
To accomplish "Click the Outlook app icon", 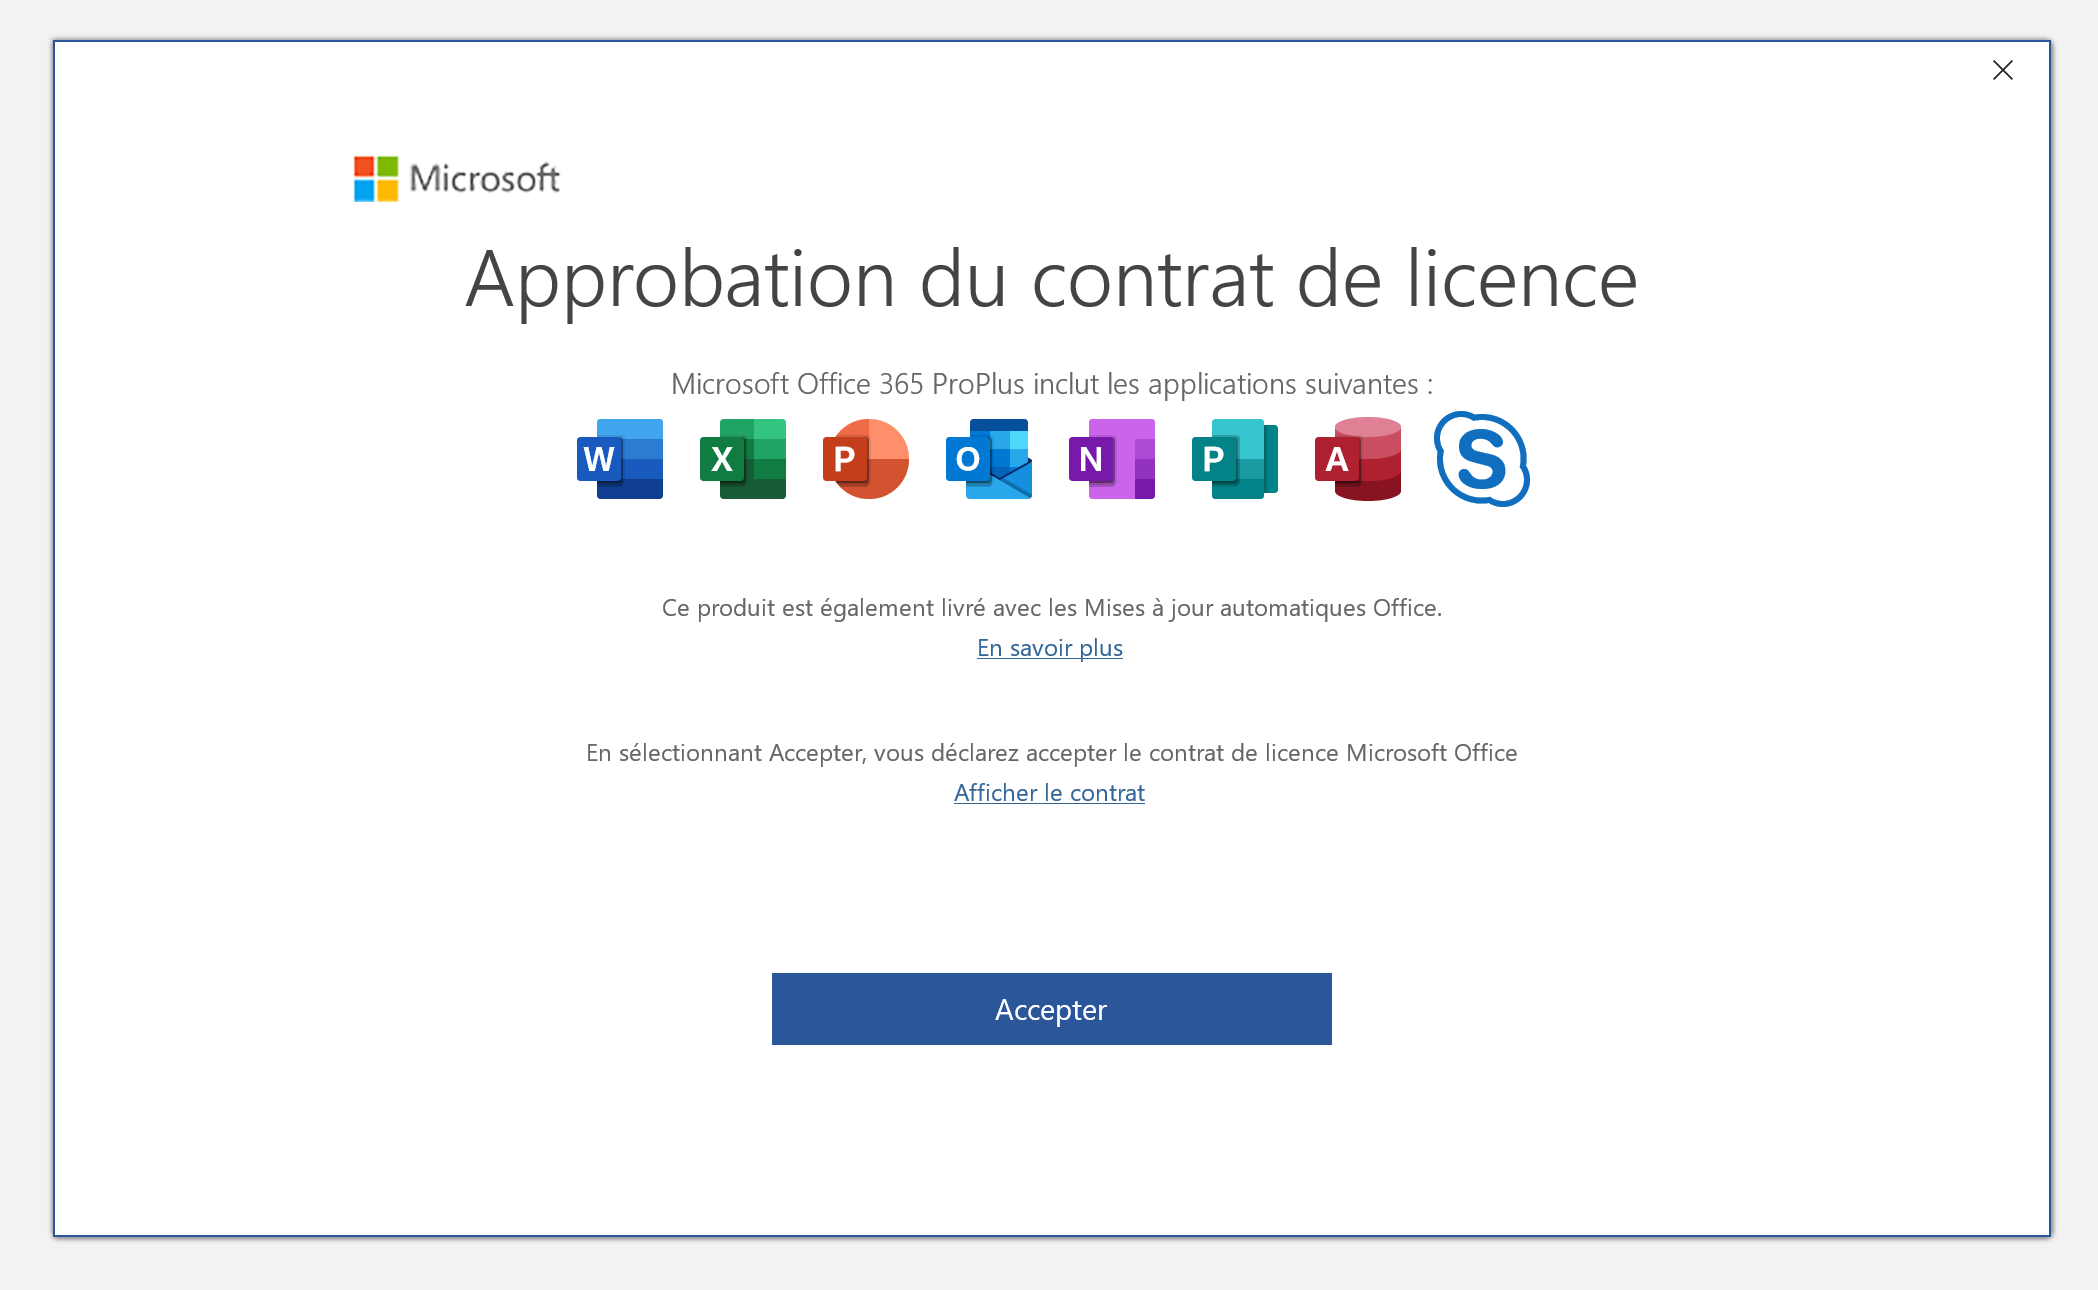I will point(989,459).
